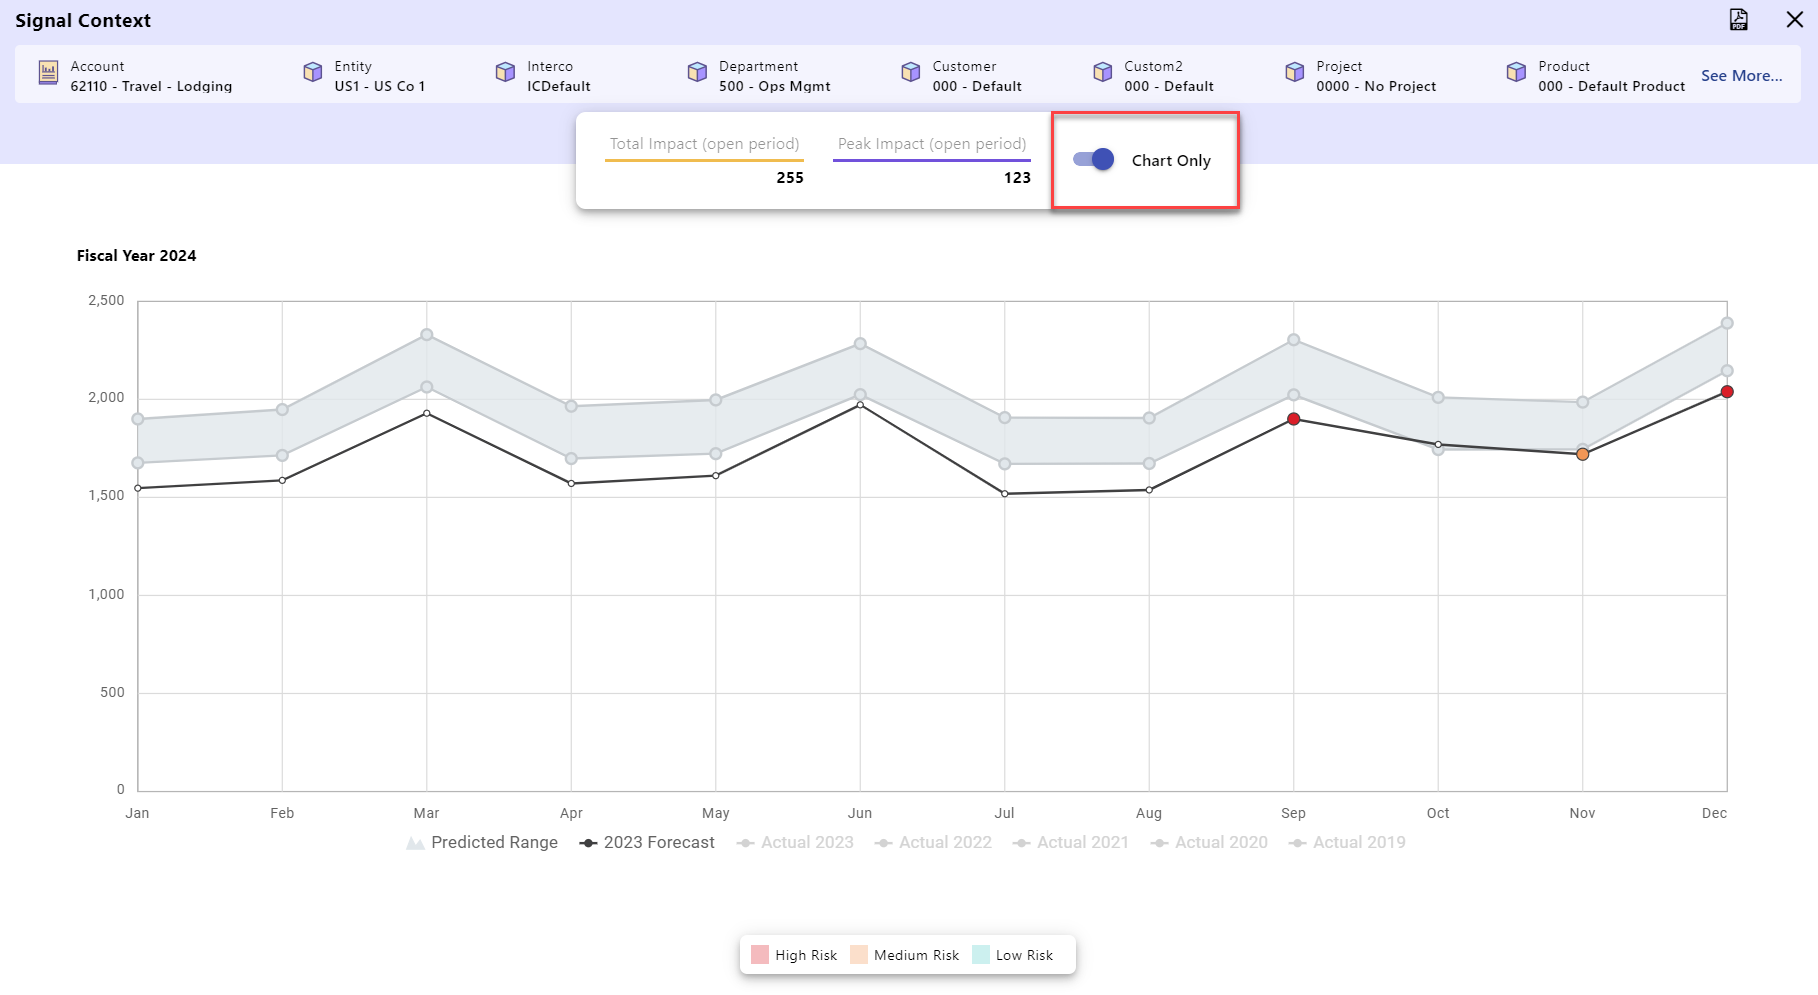The width and height of the screenshot is (1818, 995).
Task: Click the Fiscal Year 2024 chart title
Action: click(x=137, y=256)
